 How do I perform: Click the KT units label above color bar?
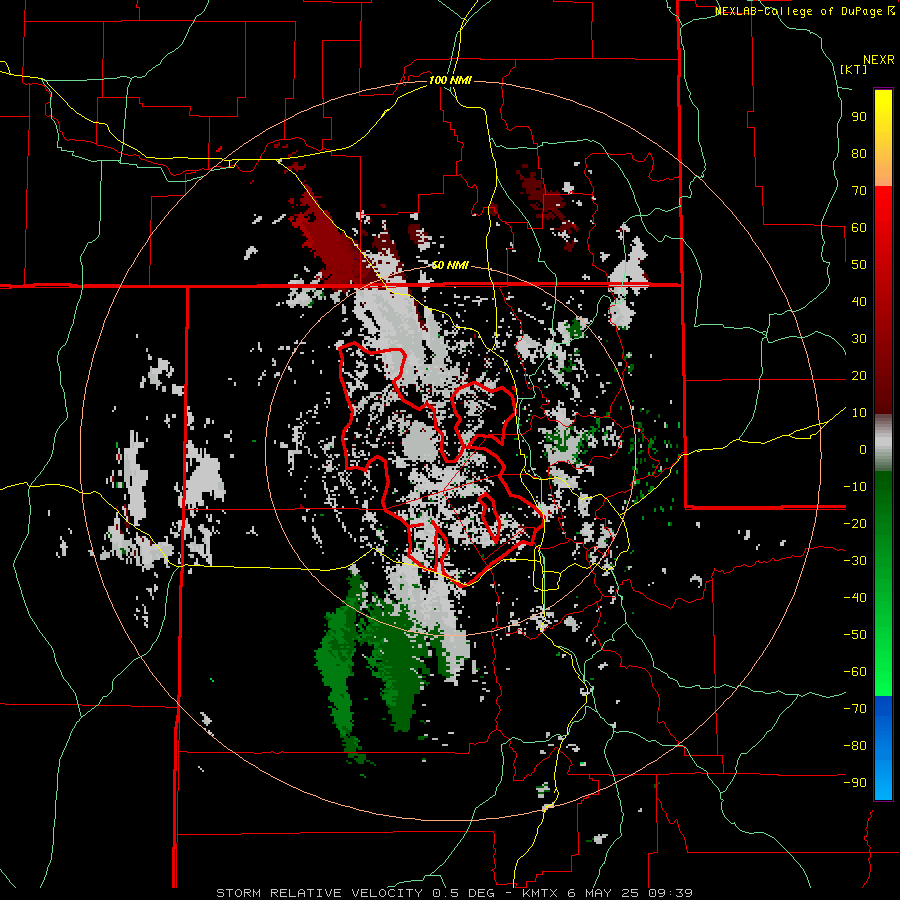853,69
